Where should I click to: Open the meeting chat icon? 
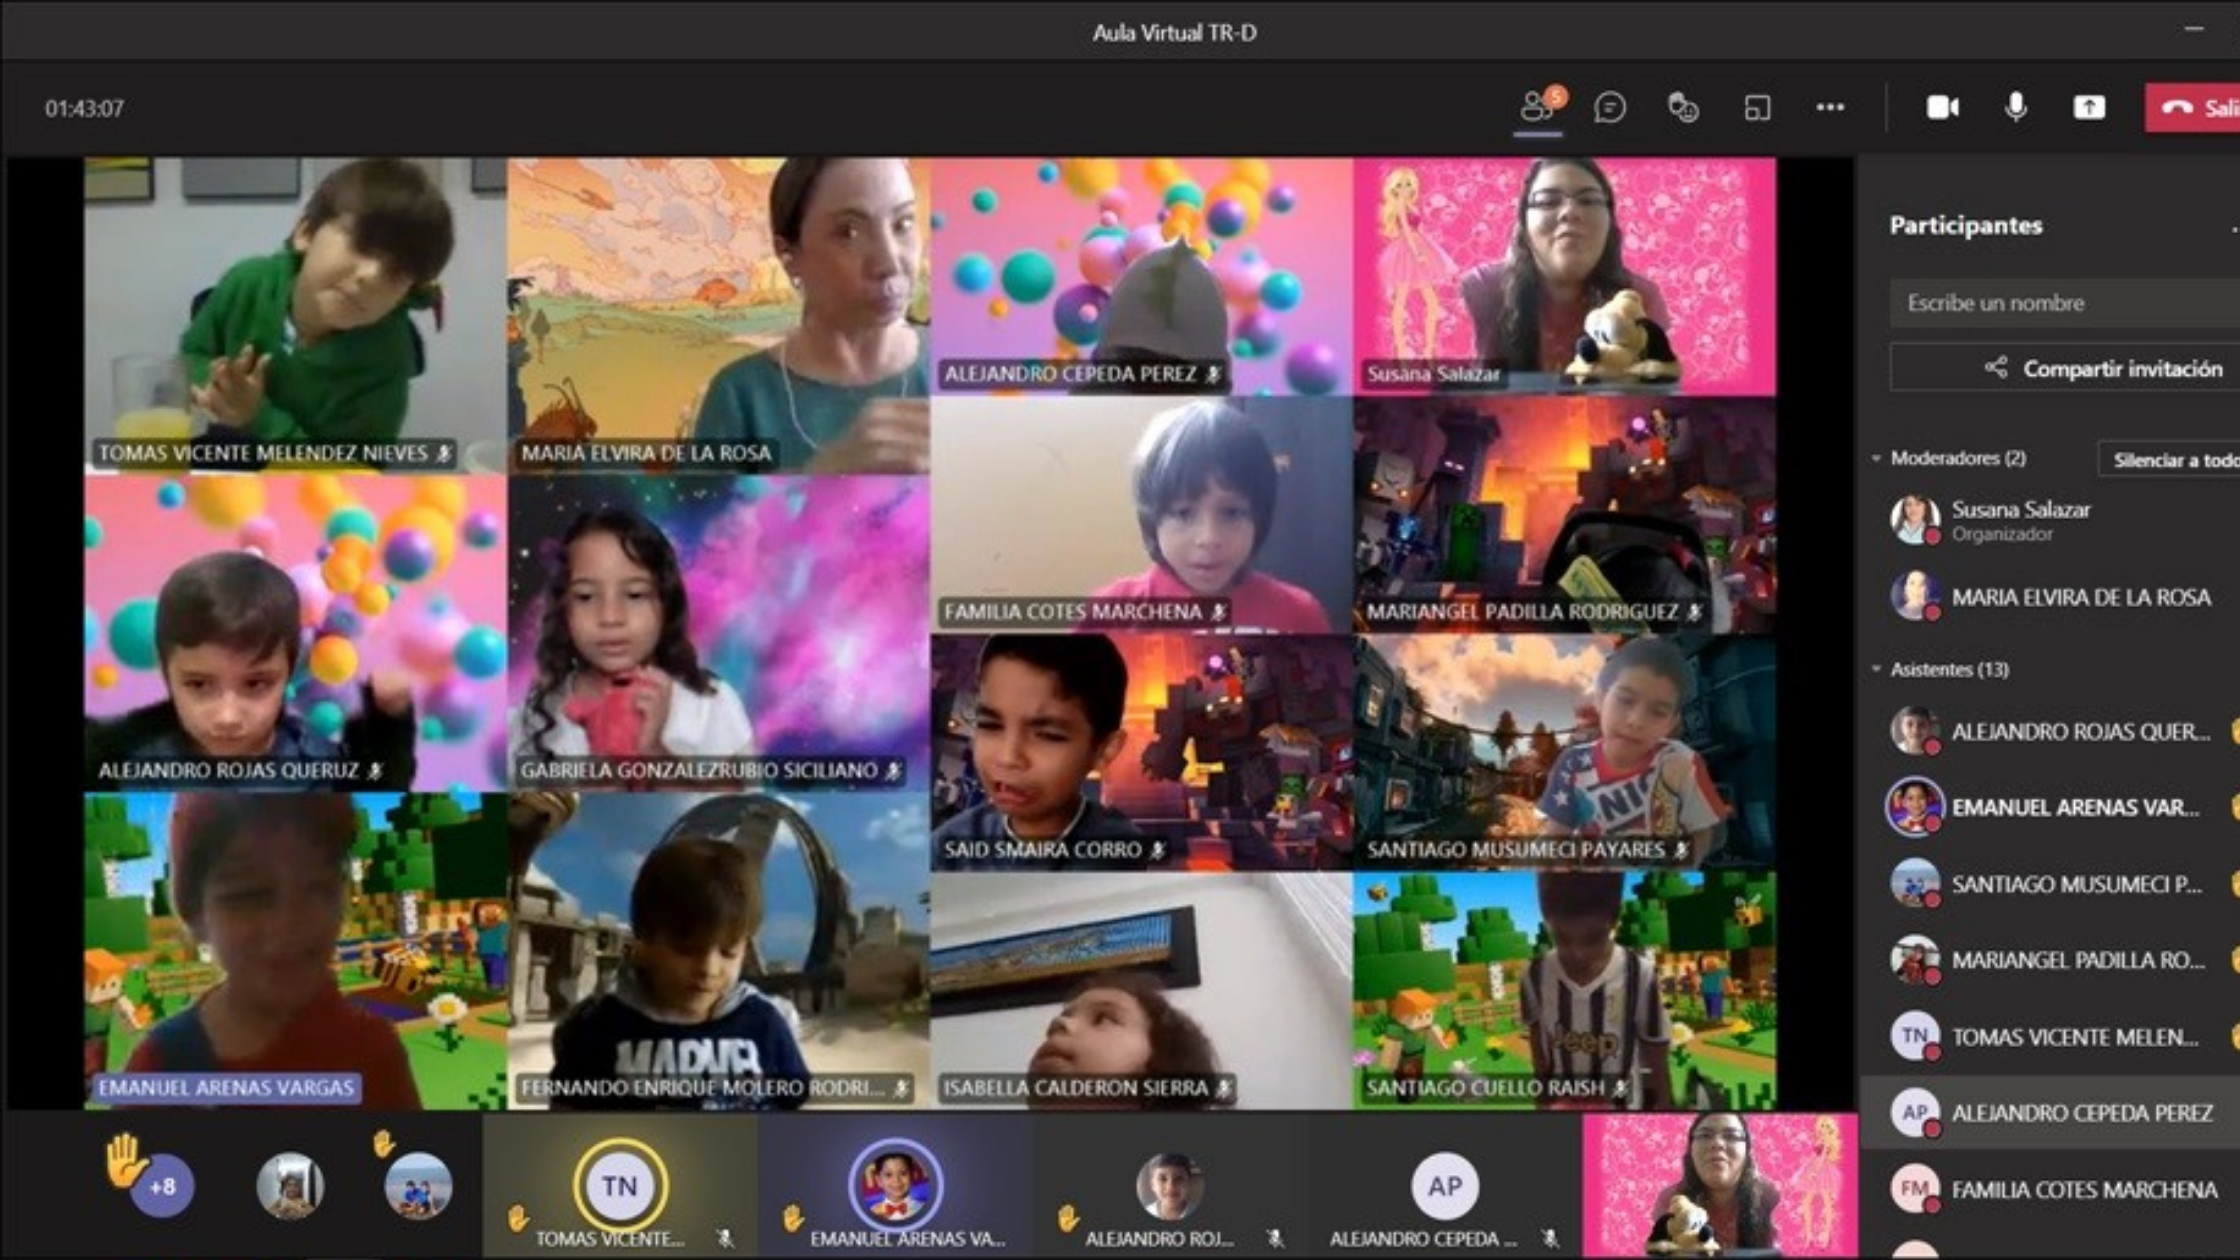pyautogui.click(x=1610, y=108)
